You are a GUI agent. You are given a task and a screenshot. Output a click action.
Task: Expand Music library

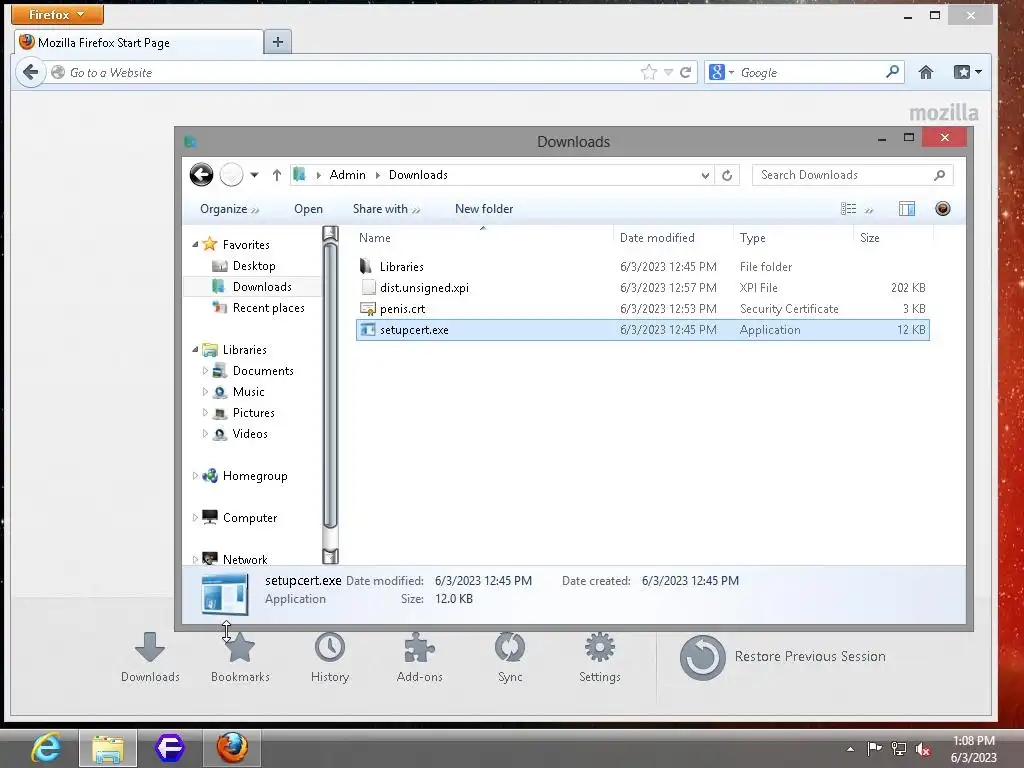tap(205, 392)
